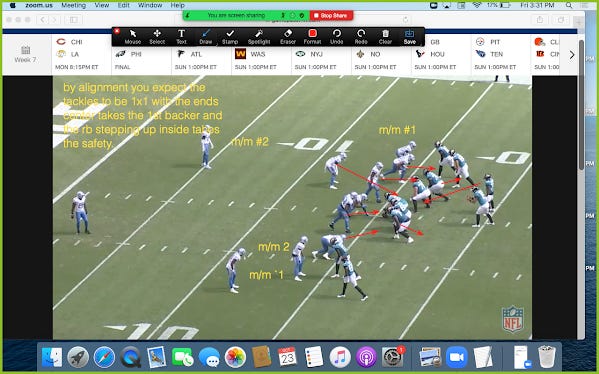This screenshot has height=374, width=599.
Task: Select the Eraser tool
Action: (x=288, y=37)
